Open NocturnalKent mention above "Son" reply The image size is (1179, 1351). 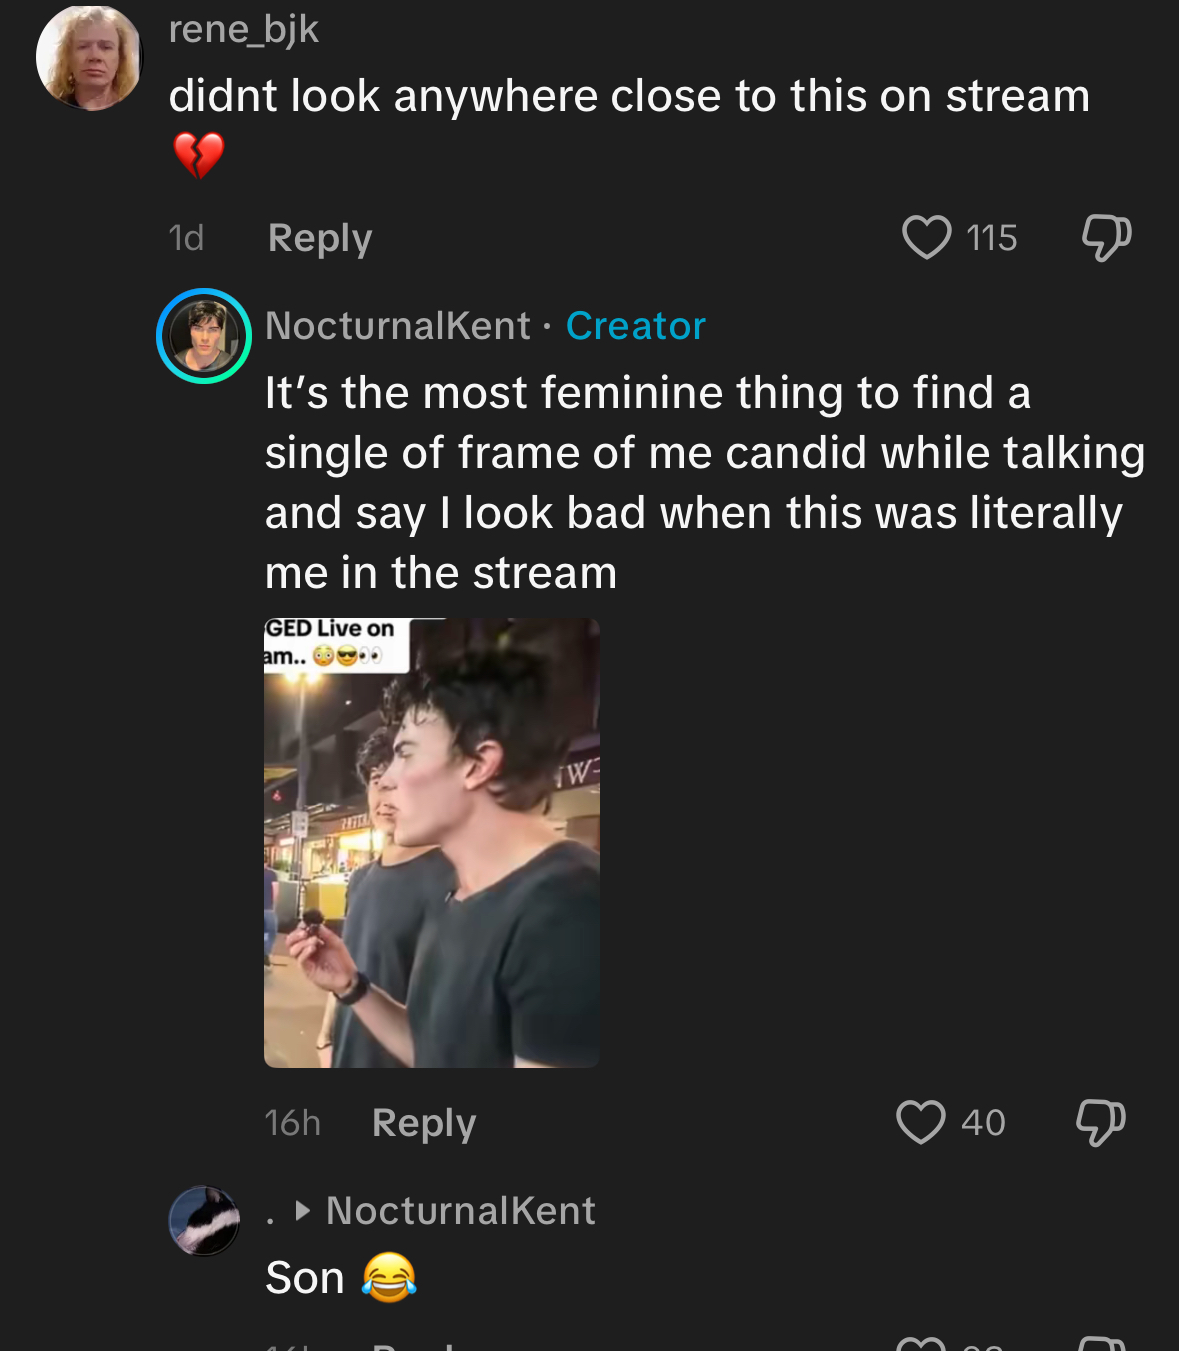(x=460, y=1211)
